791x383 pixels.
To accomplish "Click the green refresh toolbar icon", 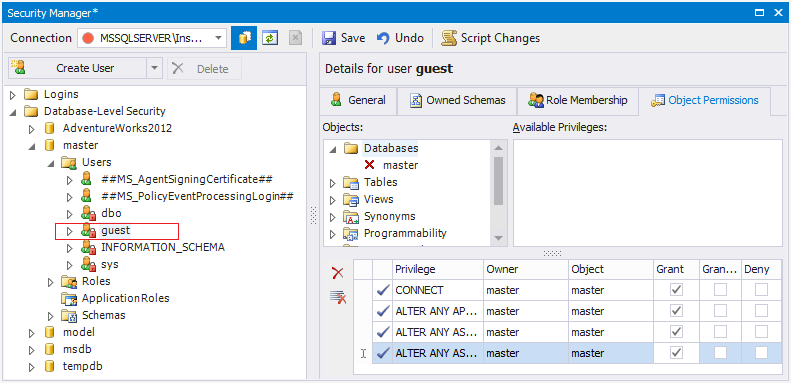I will 270,38.
